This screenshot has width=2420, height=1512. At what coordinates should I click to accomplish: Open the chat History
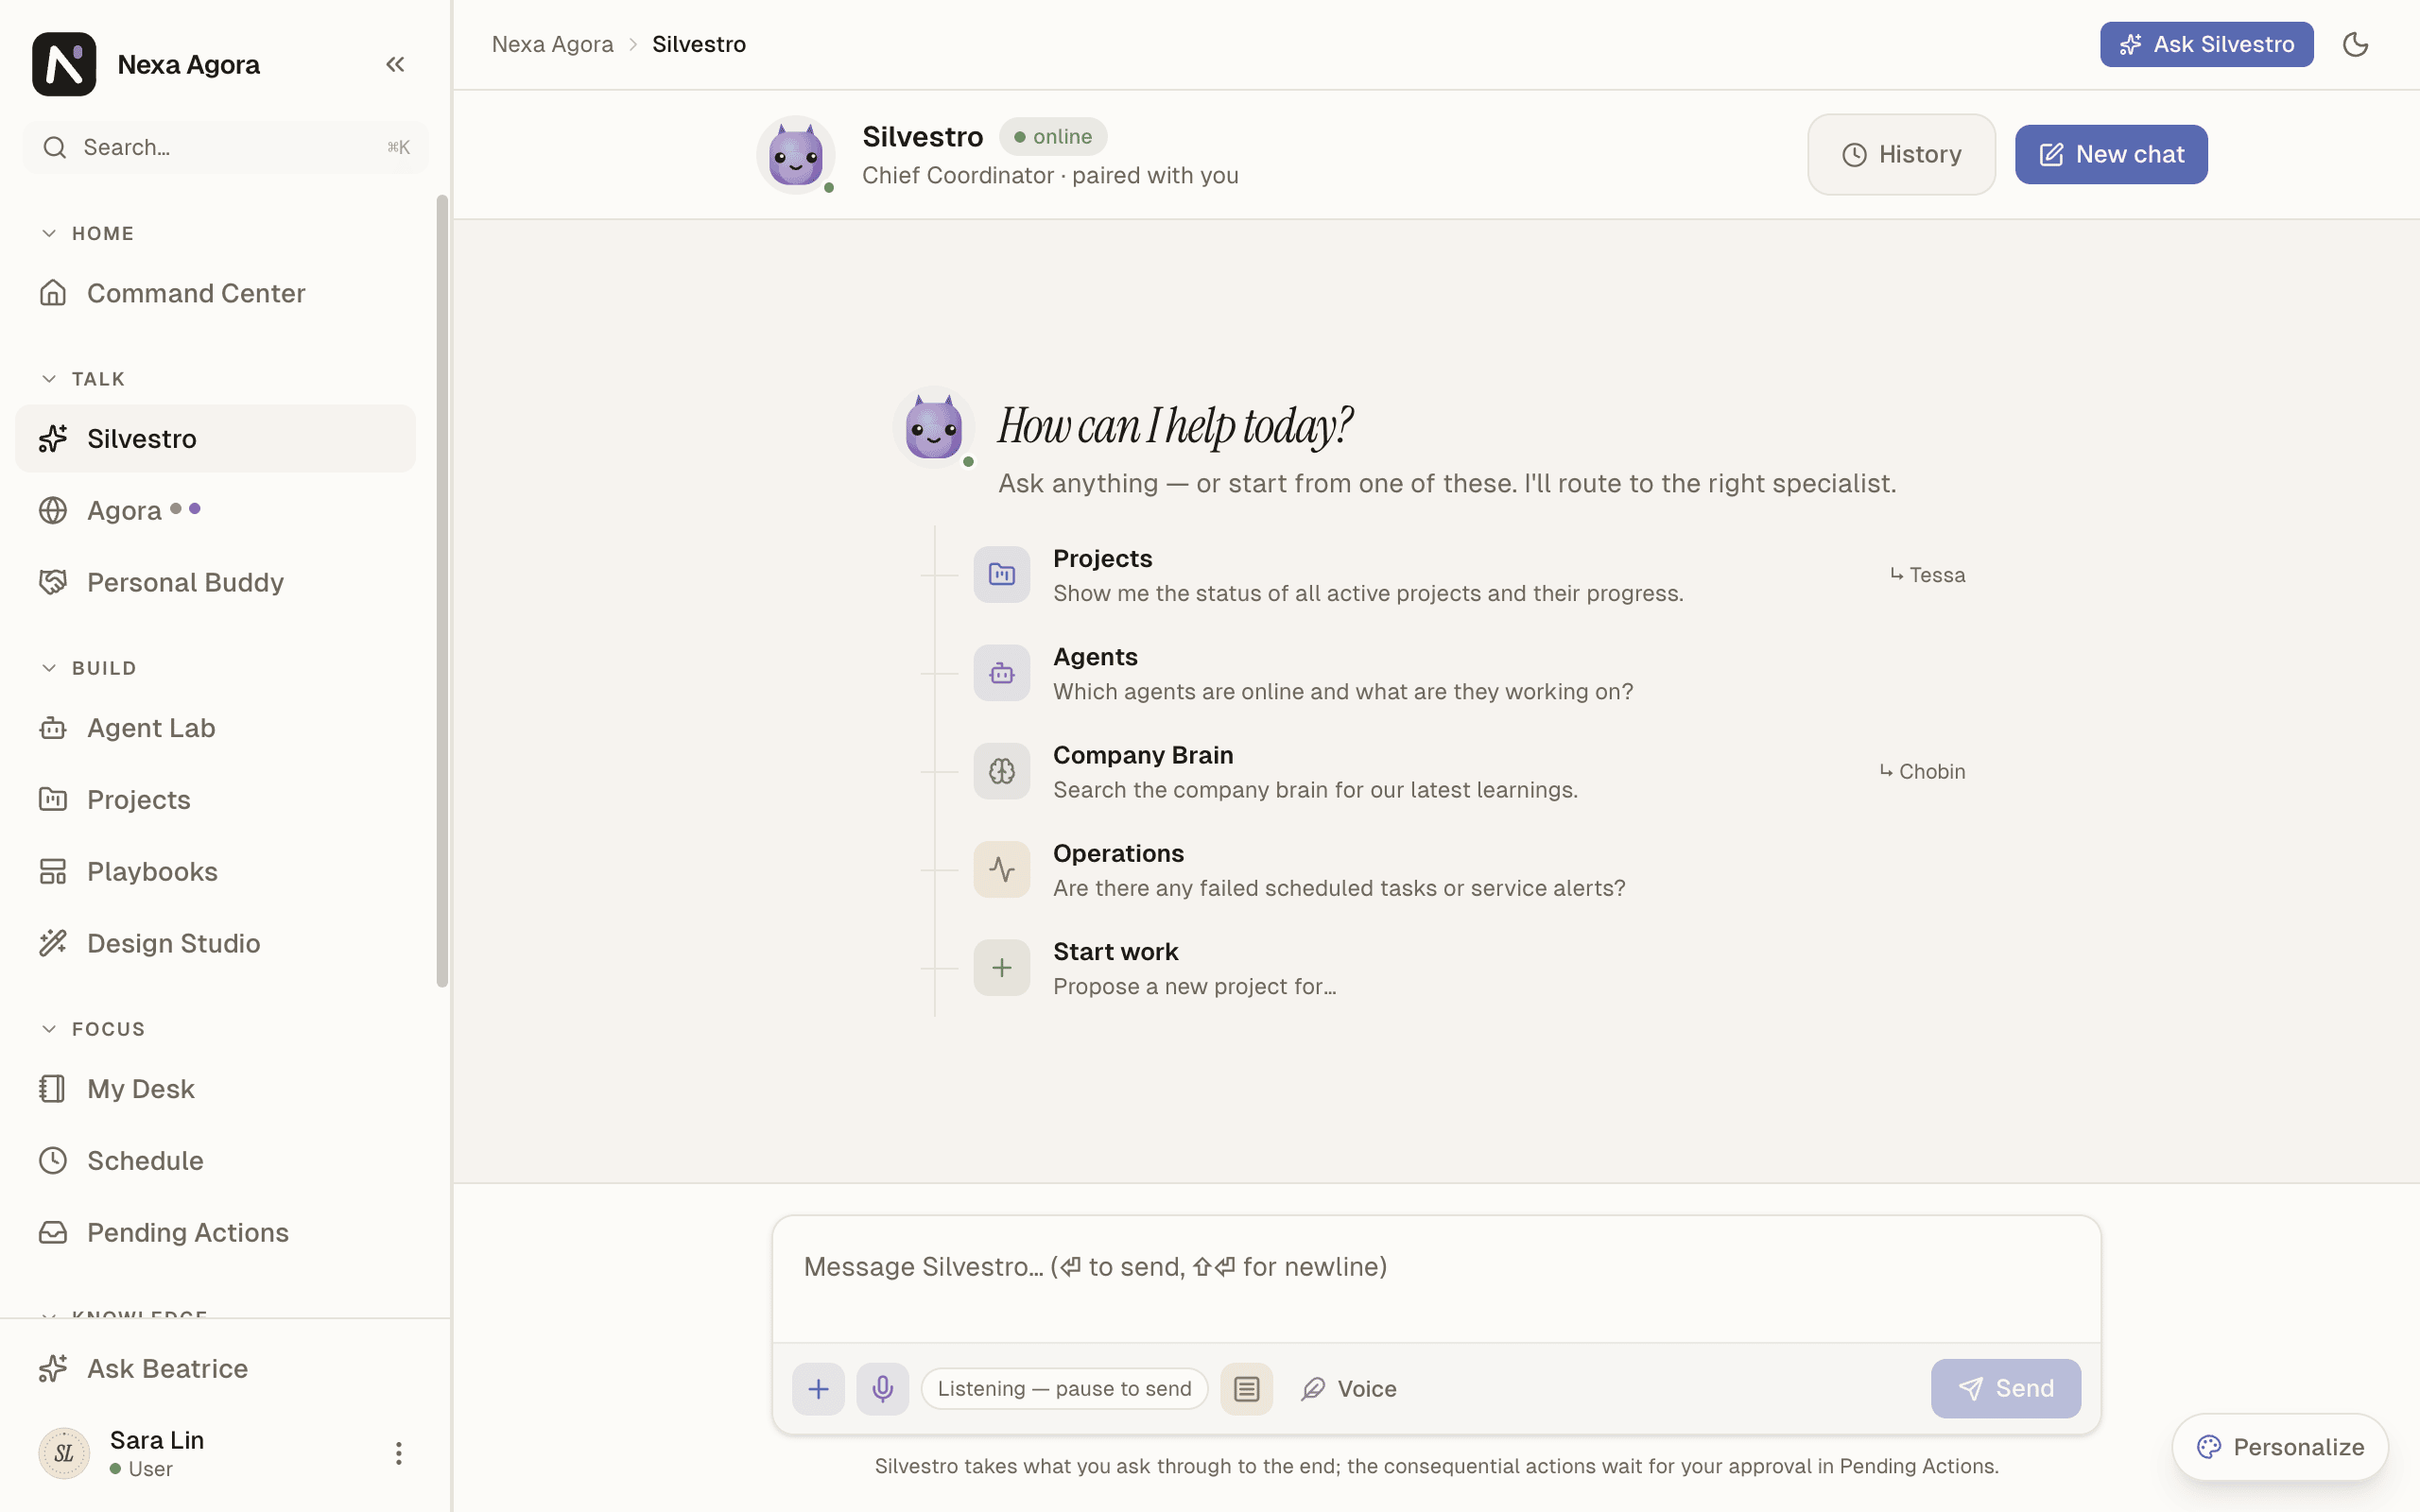pos(1901,154)
